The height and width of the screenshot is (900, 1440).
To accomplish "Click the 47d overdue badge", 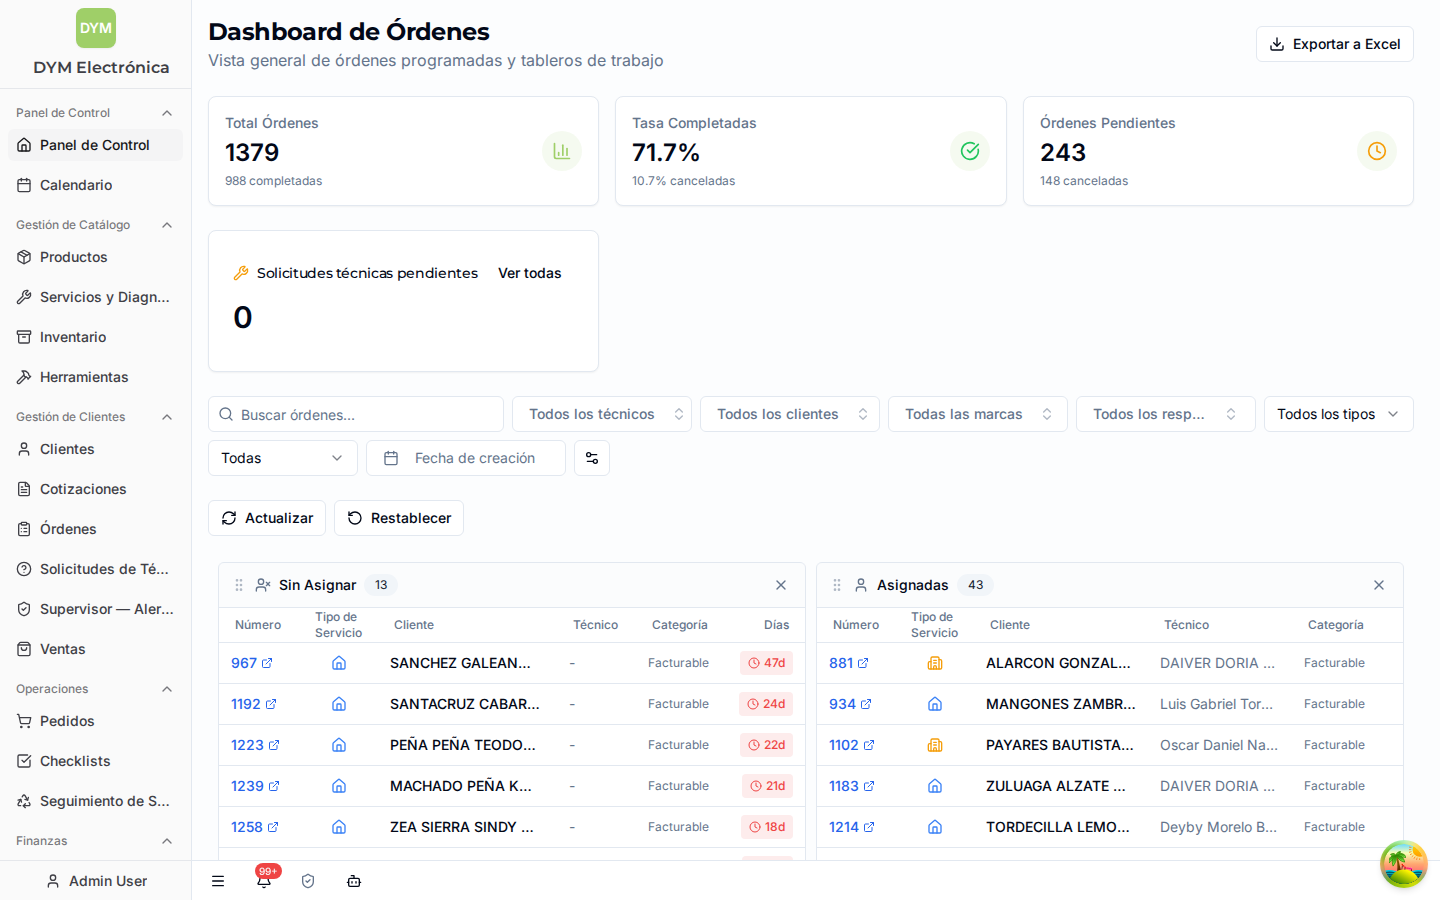I will (x=767, y=663).
